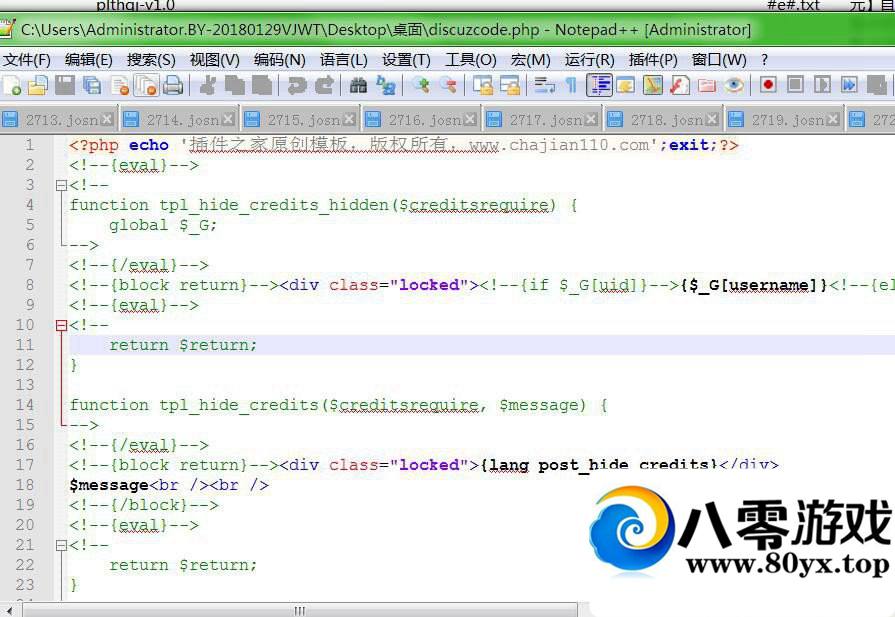Open the 编辑(E) menu
This screenshot has width=895, height=617.
coord(88,60)
